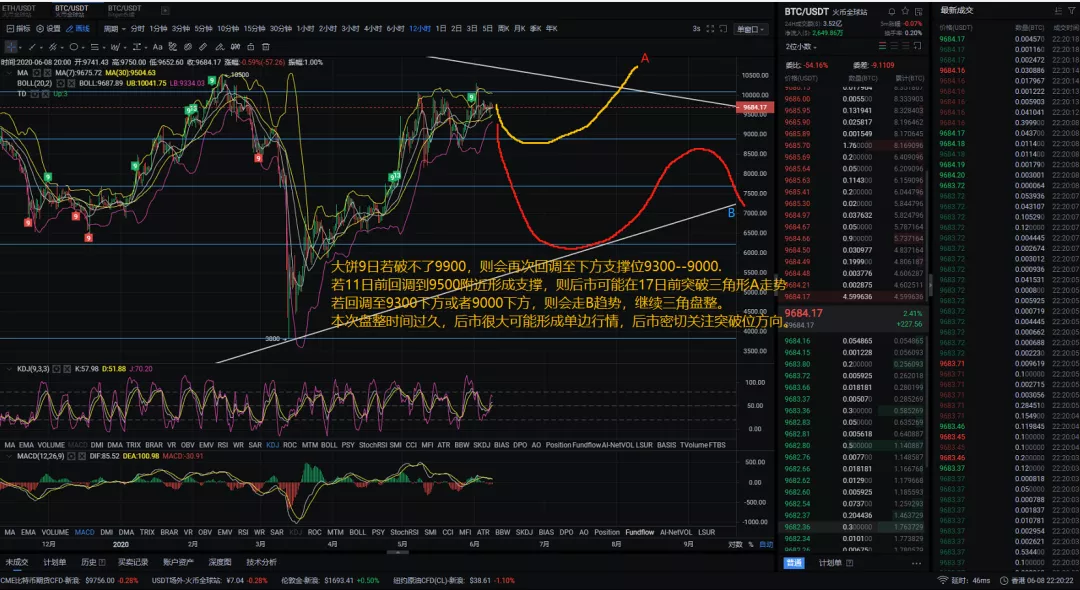Viewport: 1080px width, 590px height.
Task: Select StochRSI in the KDJ panel indicator row
Action: point(372,445)
